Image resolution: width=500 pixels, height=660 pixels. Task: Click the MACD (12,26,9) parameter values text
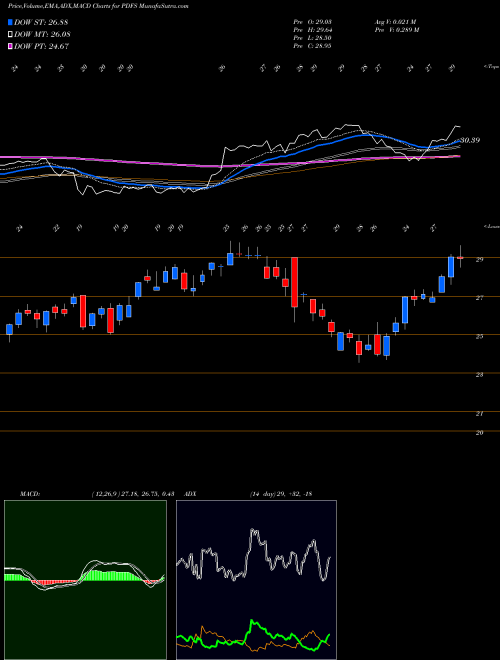pyautogui.click(x=133, y=494)
